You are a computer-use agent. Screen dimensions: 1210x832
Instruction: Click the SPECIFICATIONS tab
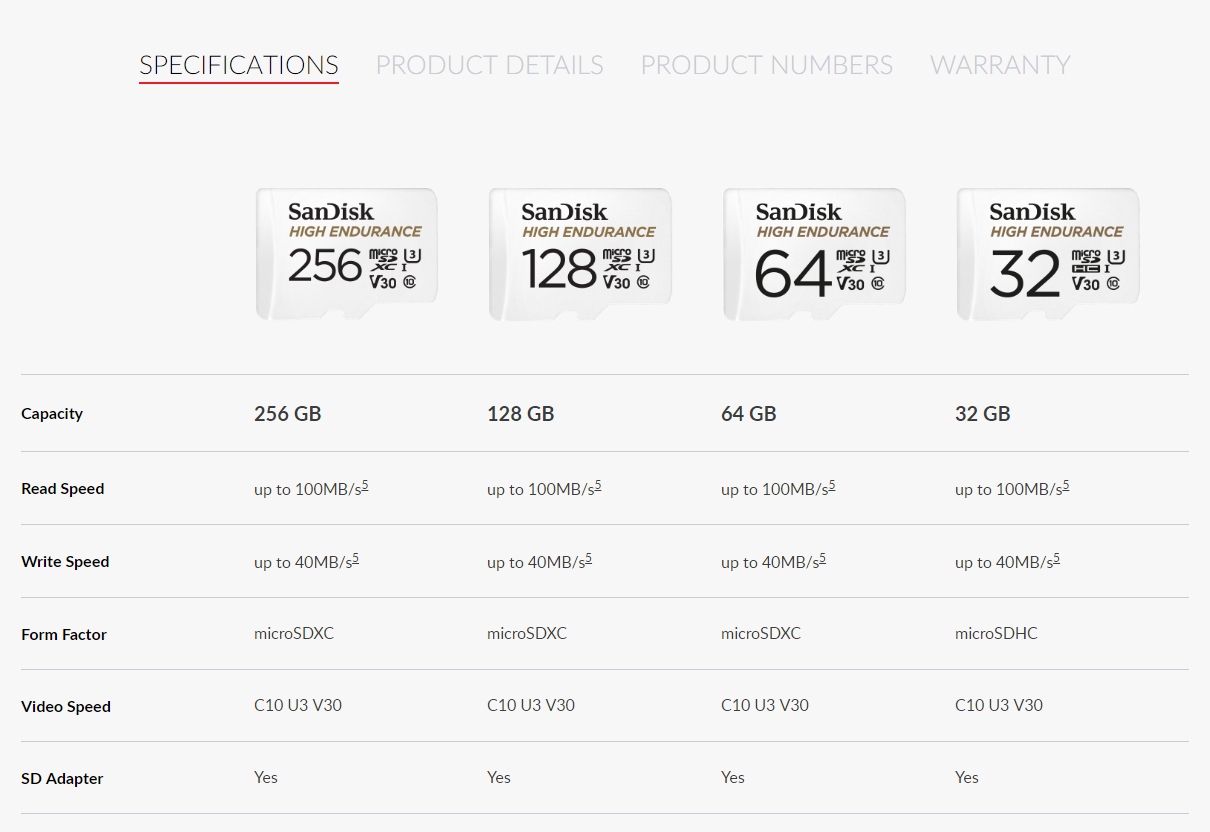pyautogui.click(x=238, y=64)
